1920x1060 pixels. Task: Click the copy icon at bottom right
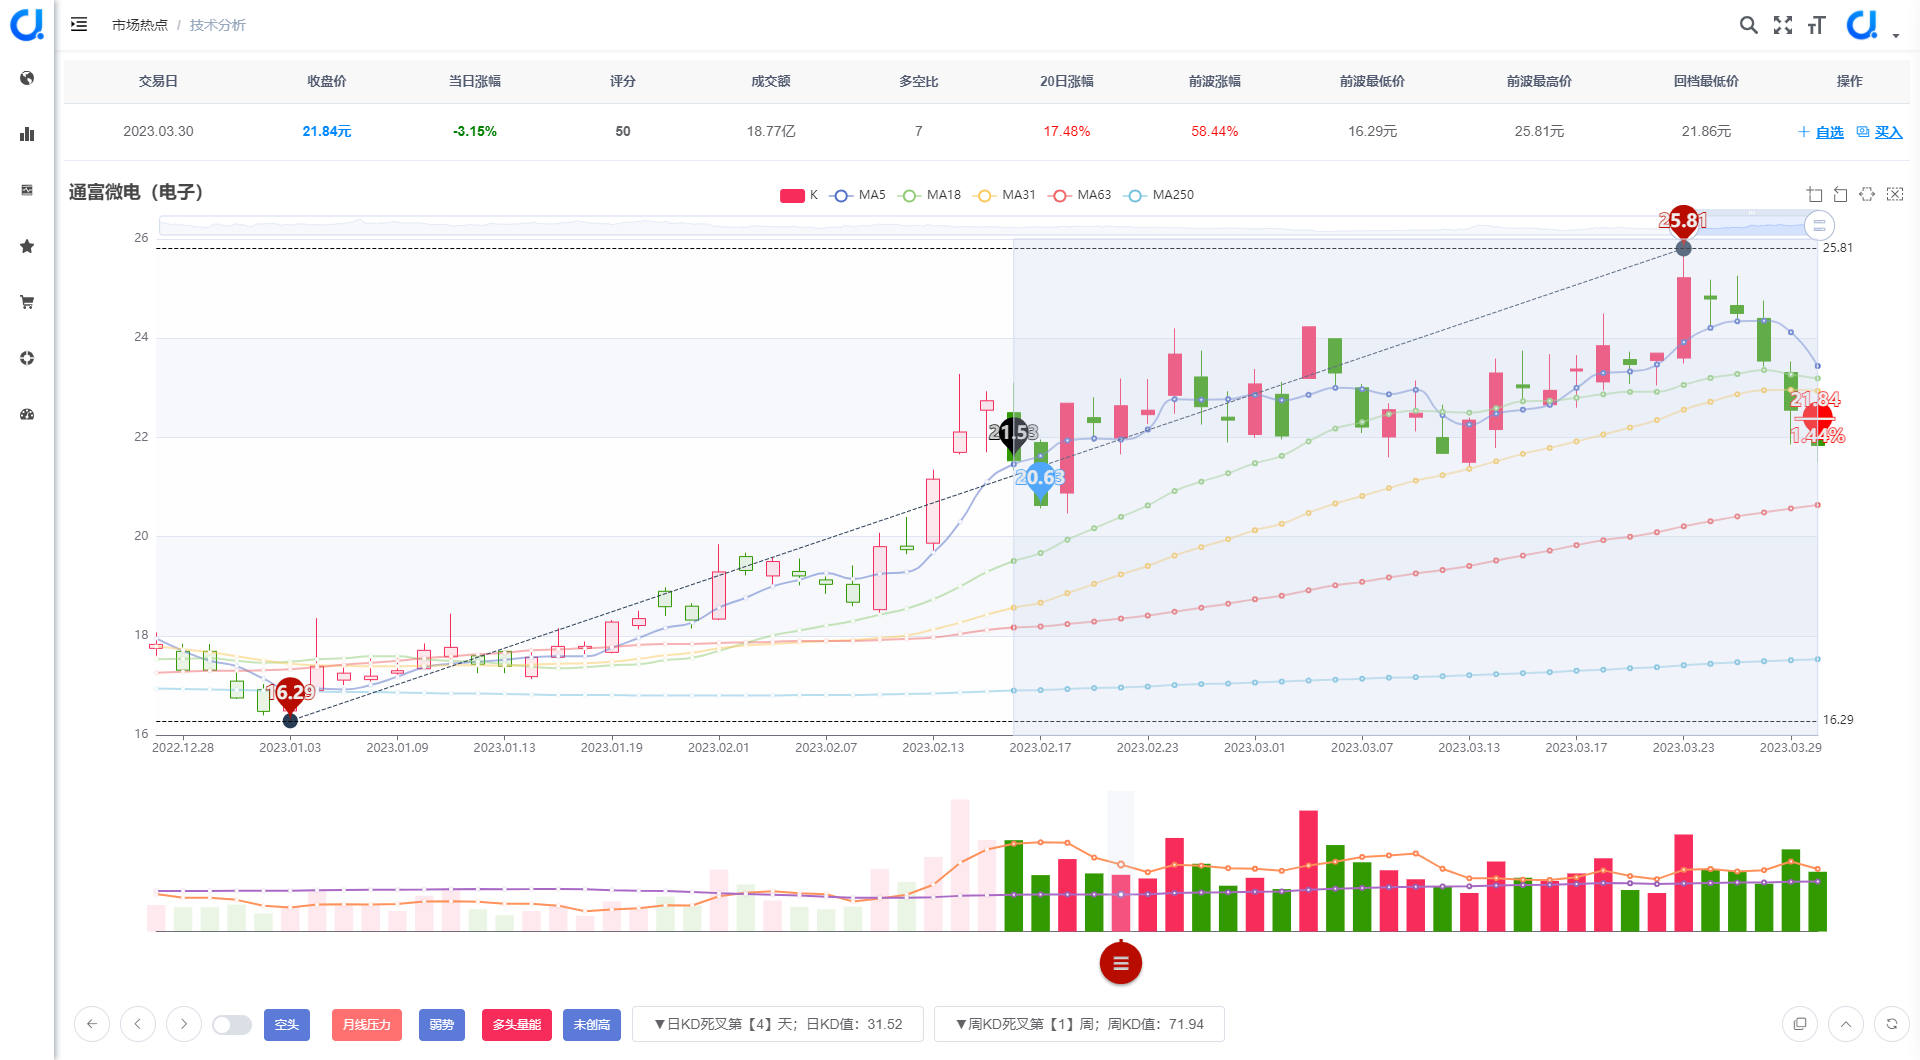1800,1024
